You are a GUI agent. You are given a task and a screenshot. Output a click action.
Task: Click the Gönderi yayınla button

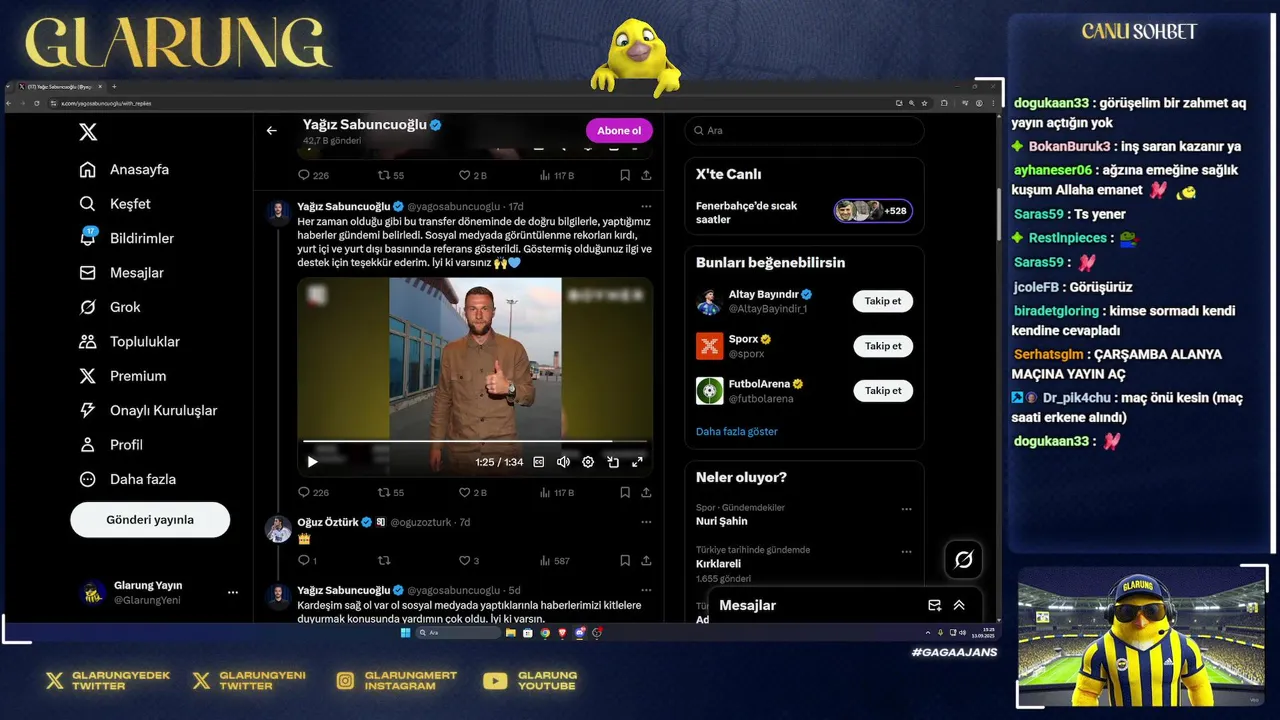click(x=150, y=520)
